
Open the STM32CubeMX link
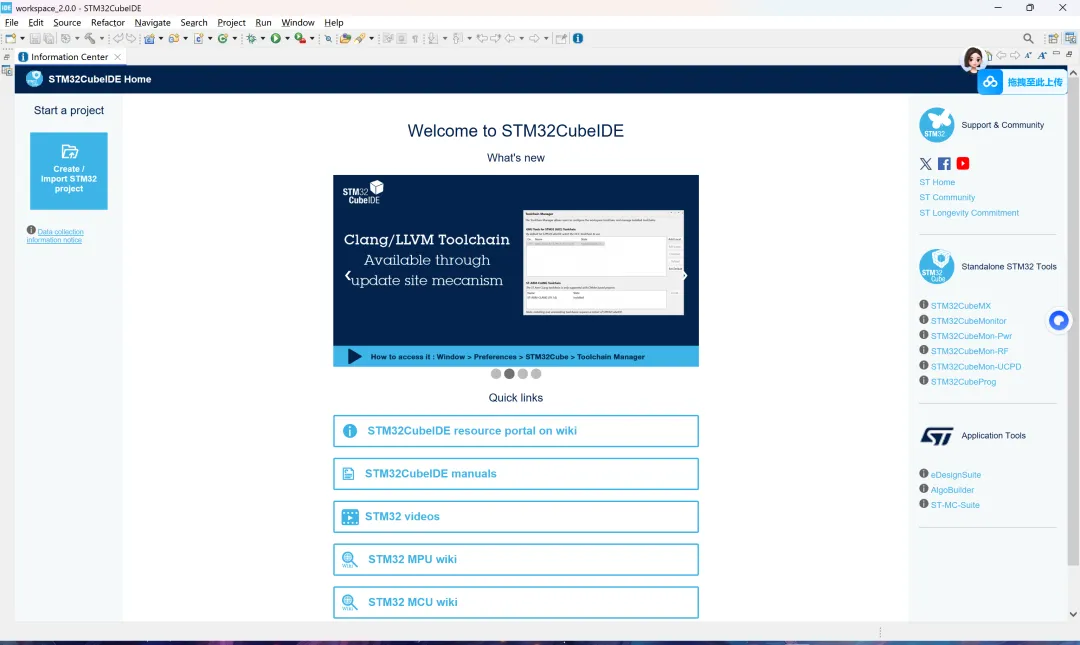961,305
